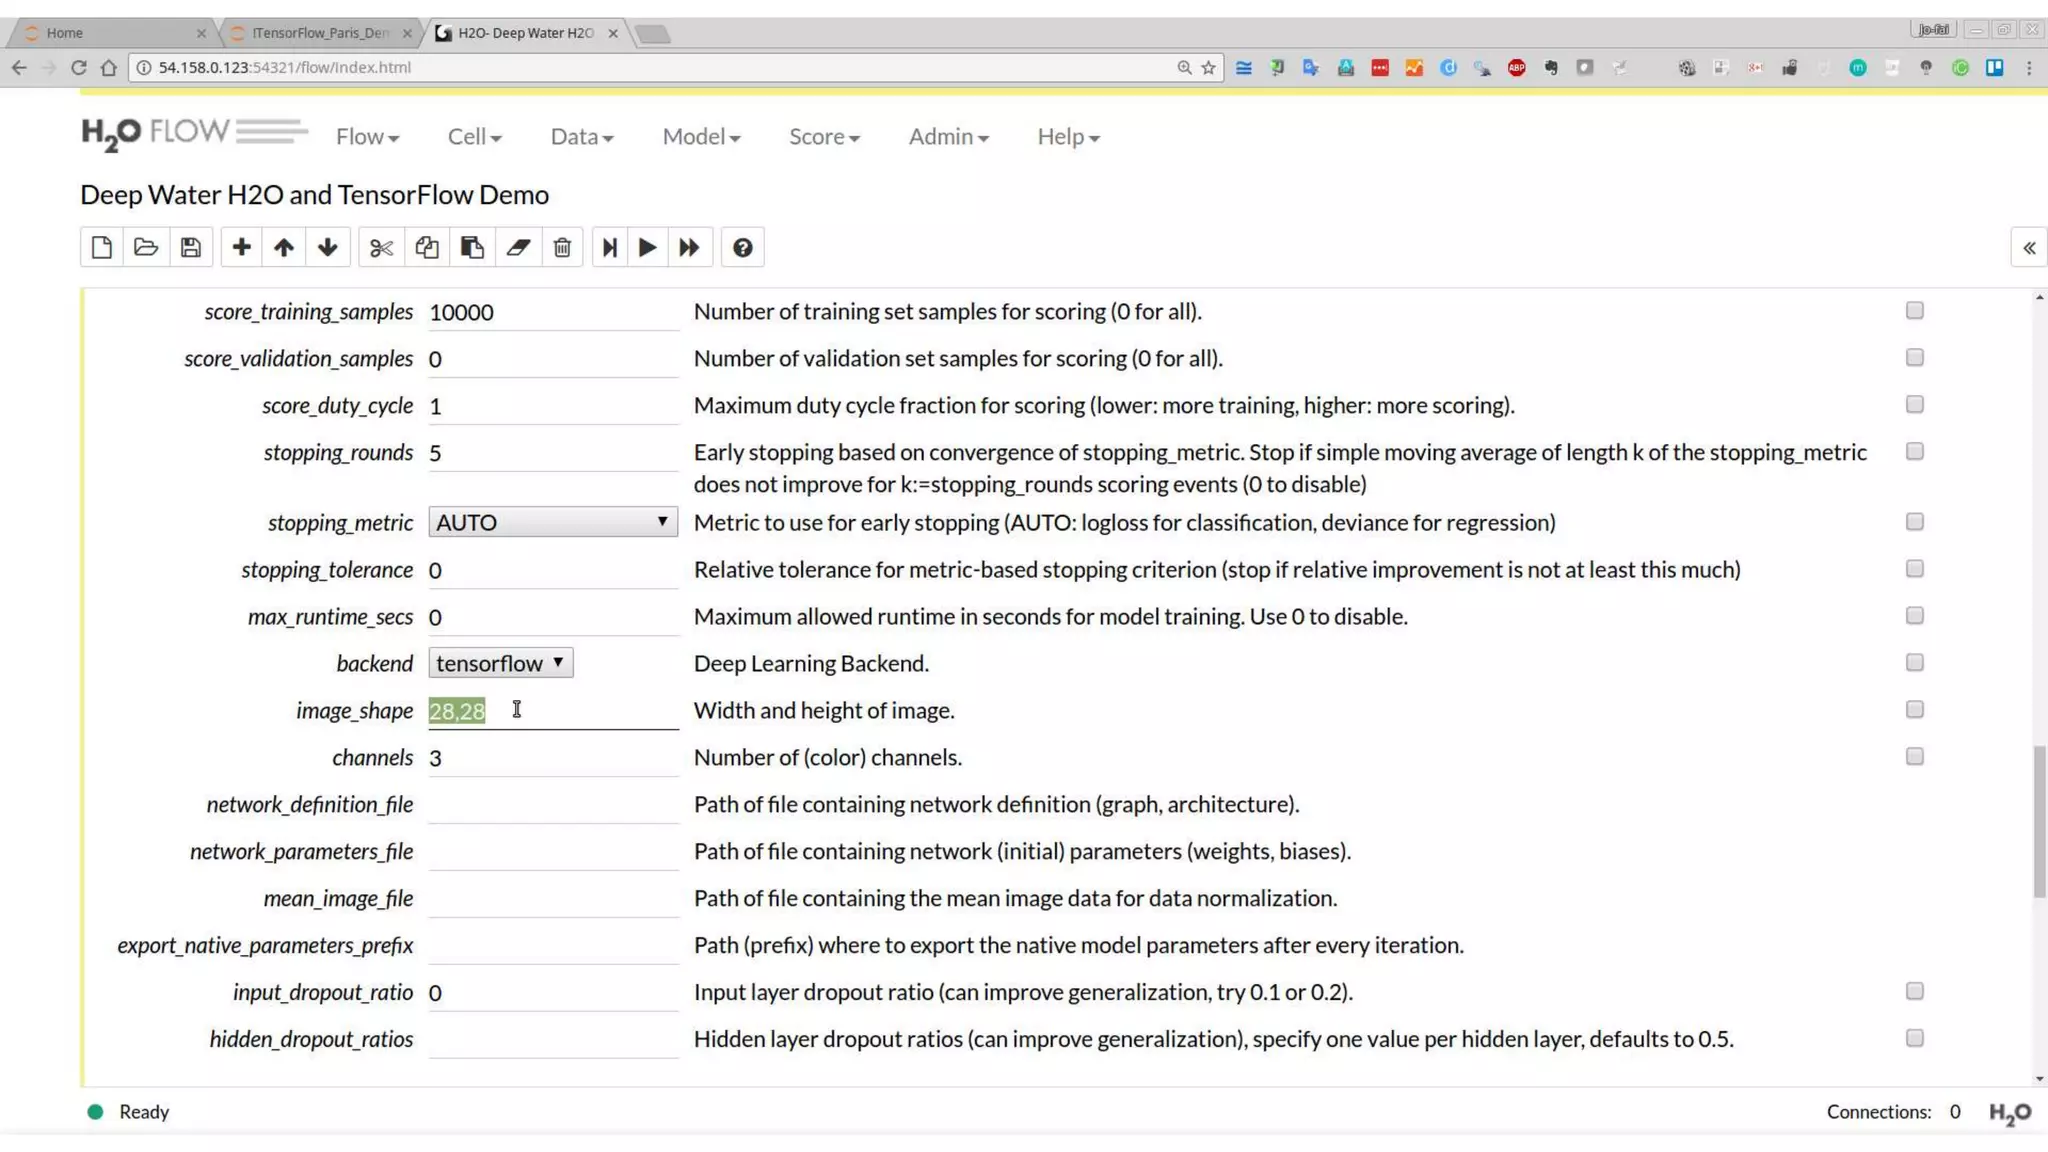Run current cell with play icon
Image resolution: width=2048 pixels, height=1152 pixels.
pyautogui.click(x=647, y=247)
